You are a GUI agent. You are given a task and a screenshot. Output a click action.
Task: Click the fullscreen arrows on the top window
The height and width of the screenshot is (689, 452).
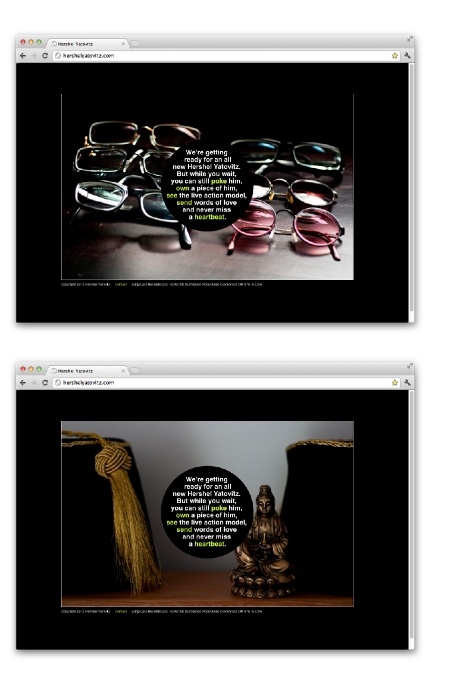click(409, 39)
